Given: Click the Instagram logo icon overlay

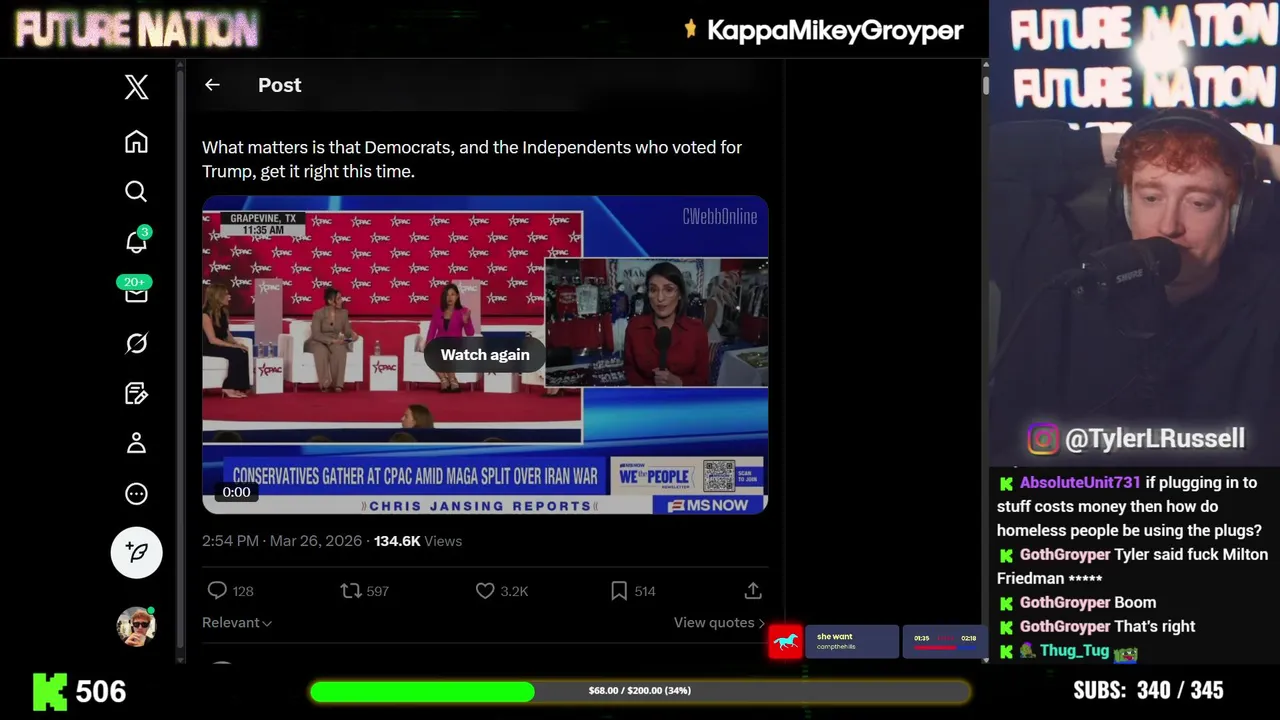Looking at the screenshot, I should (x=1042, y=438).
